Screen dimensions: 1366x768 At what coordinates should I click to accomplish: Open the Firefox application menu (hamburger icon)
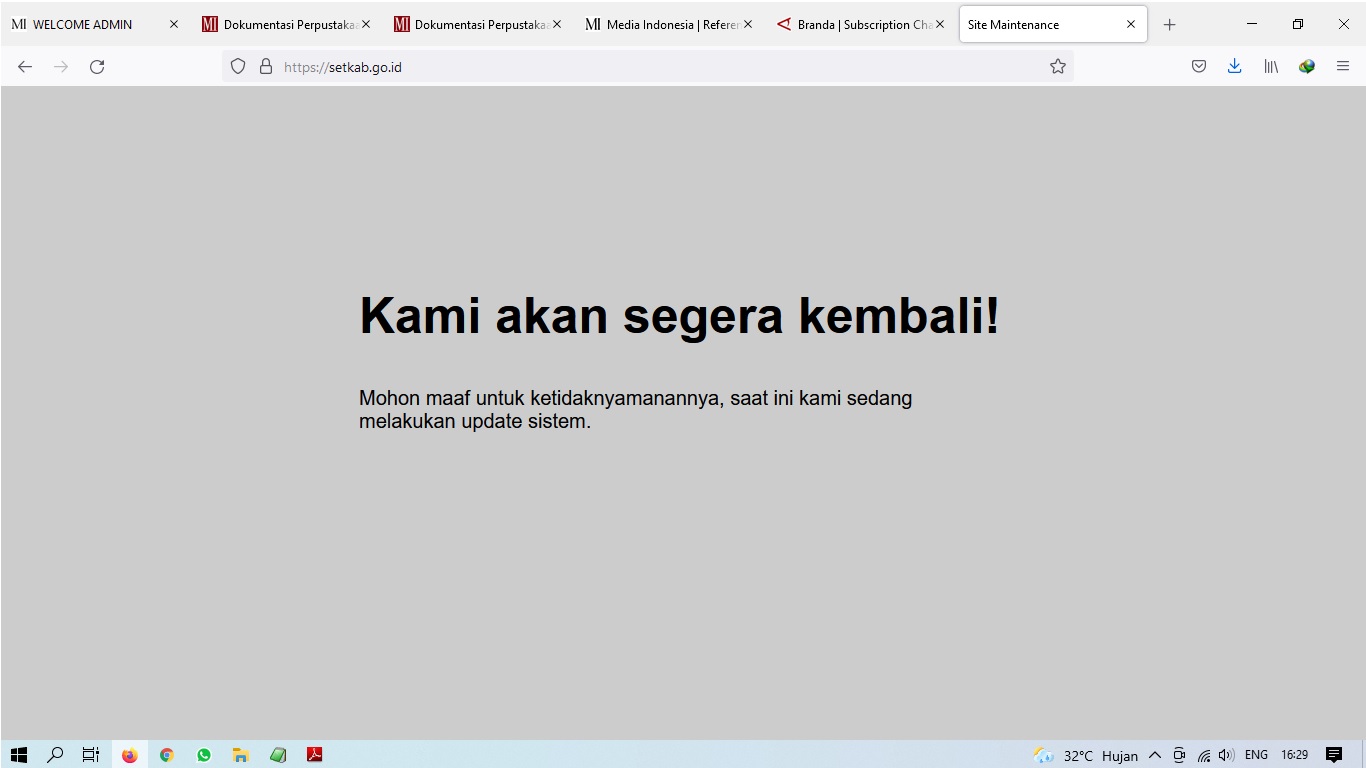[x=1343, y=66]
